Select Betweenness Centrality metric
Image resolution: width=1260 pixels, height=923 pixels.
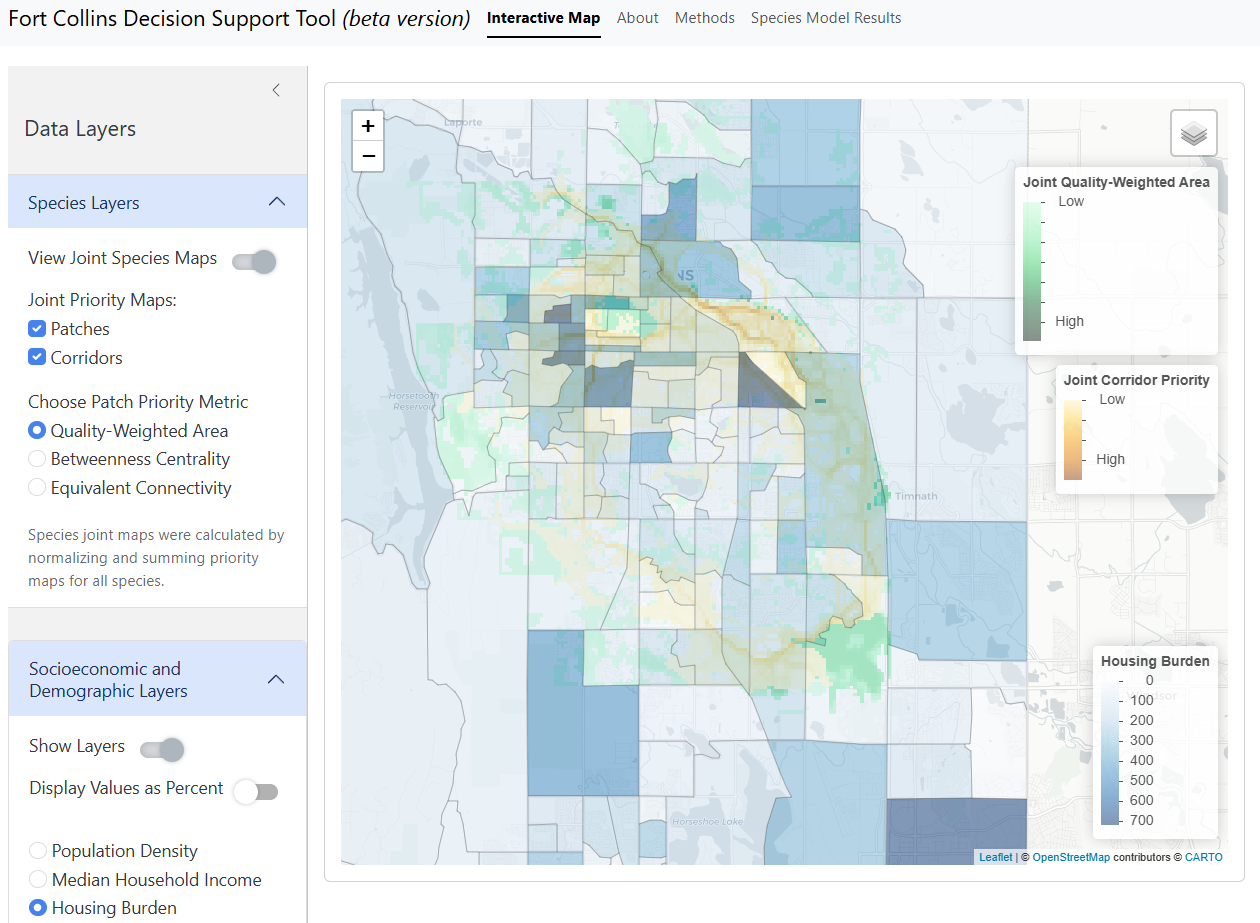37,459
